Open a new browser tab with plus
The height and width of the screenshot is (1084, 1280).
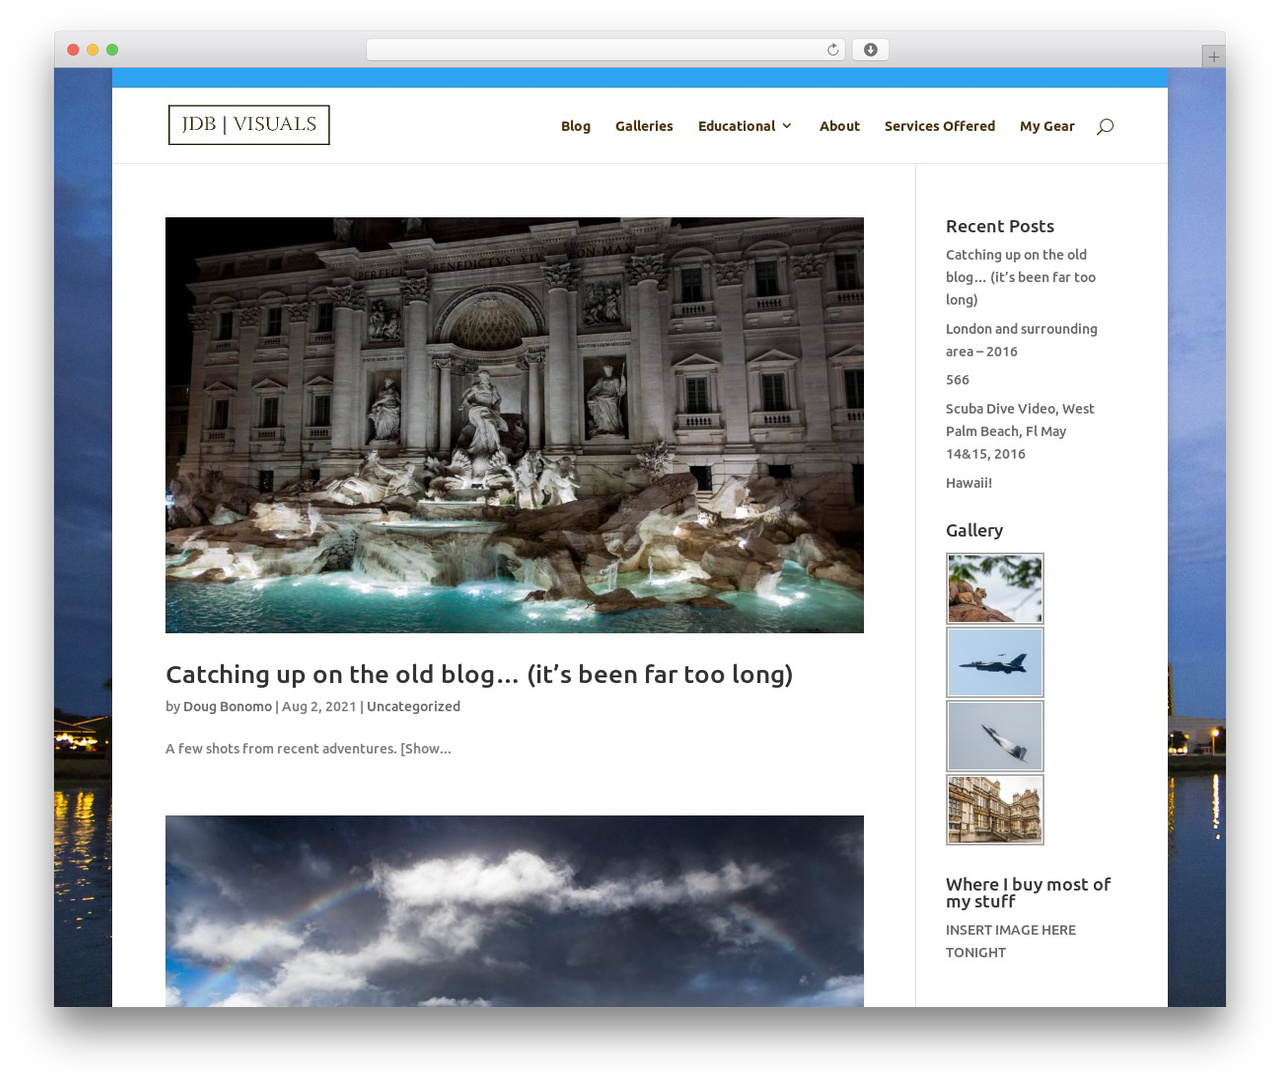coord(1213,57)
